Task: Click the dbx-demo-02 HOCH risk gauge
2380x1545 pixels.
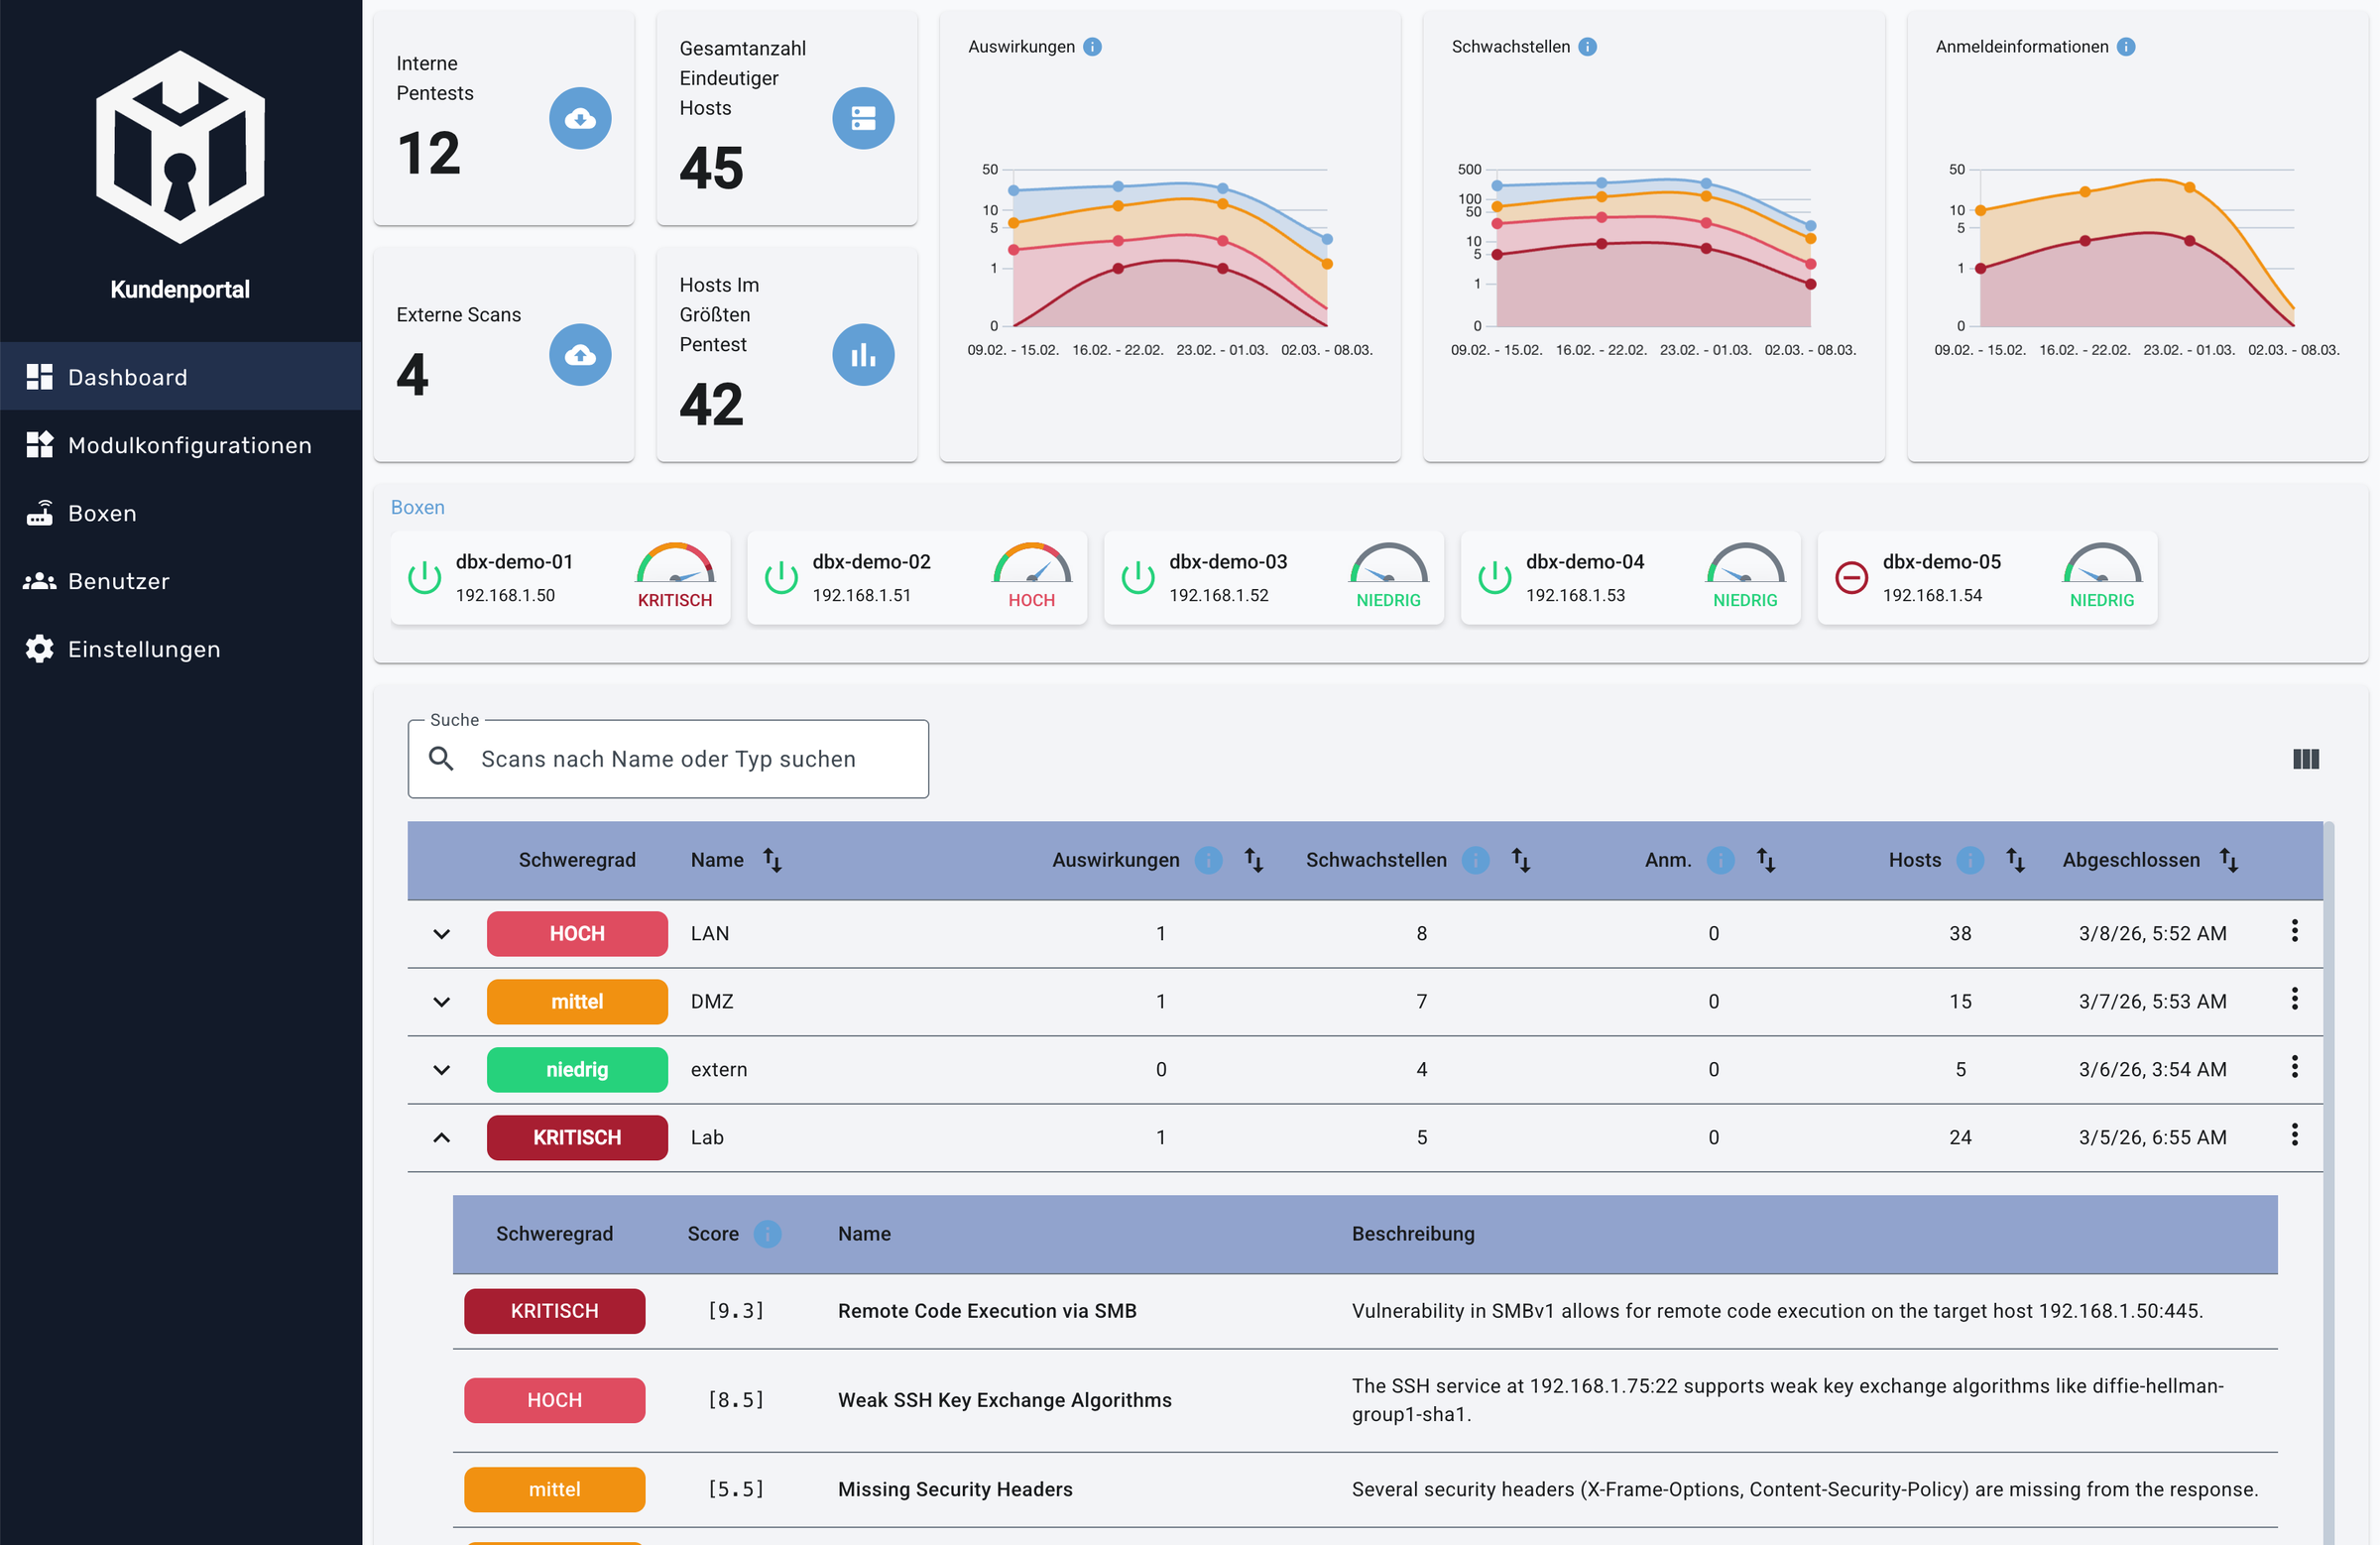Action: point(1031,566)
